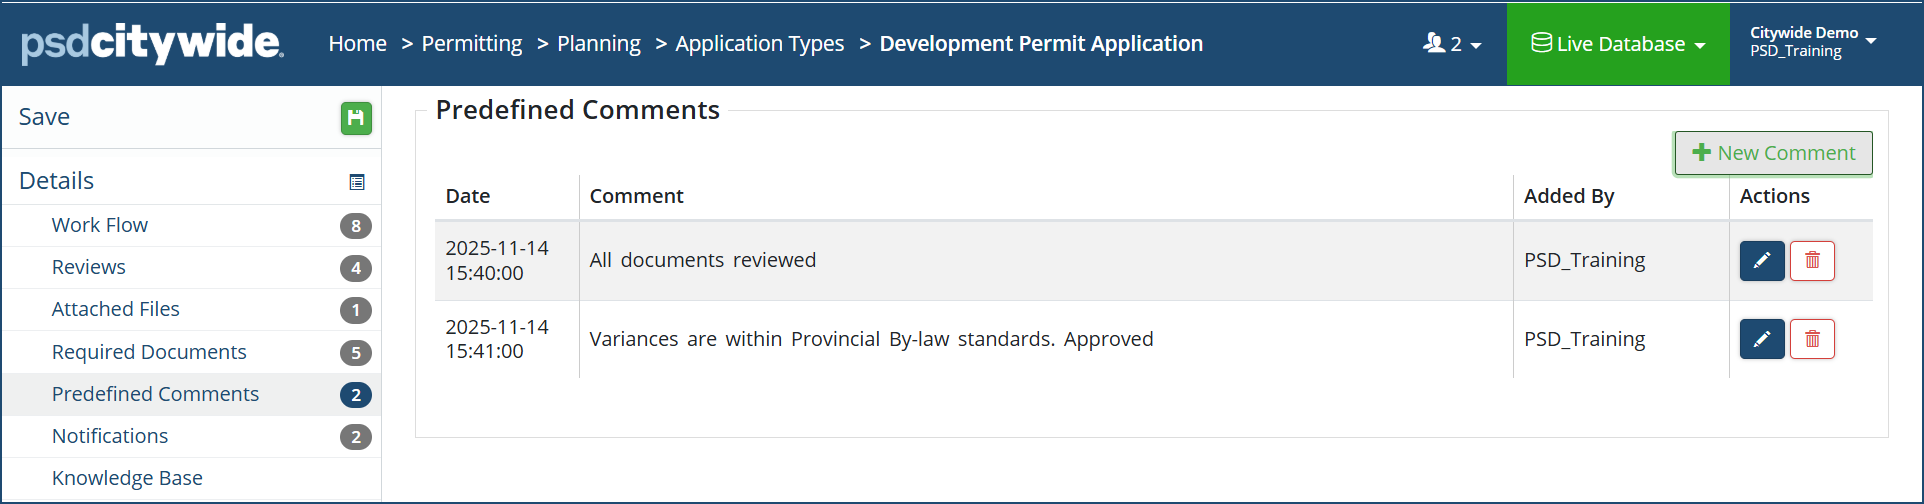1924x504 pixels.
Task: Go to Home breadcrumb
Action: click(x=357, y=44)
